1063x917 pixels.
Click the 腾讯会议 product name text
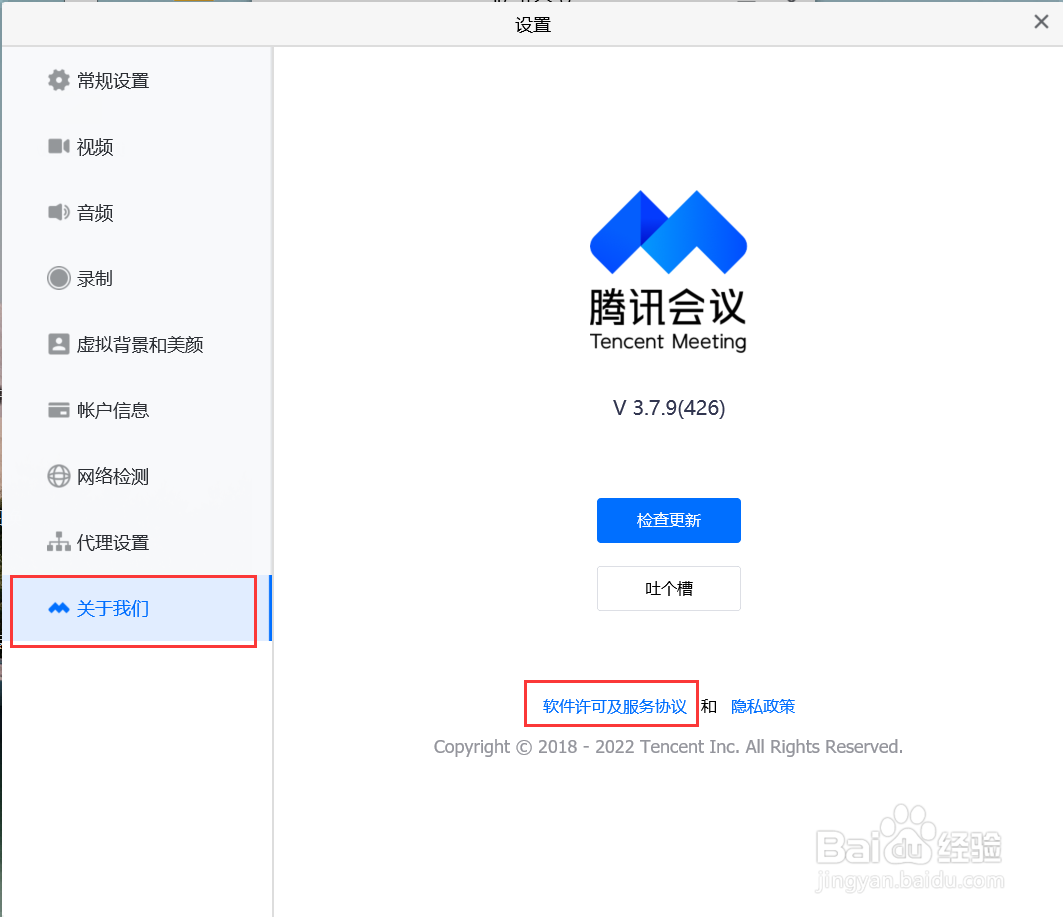668,307
